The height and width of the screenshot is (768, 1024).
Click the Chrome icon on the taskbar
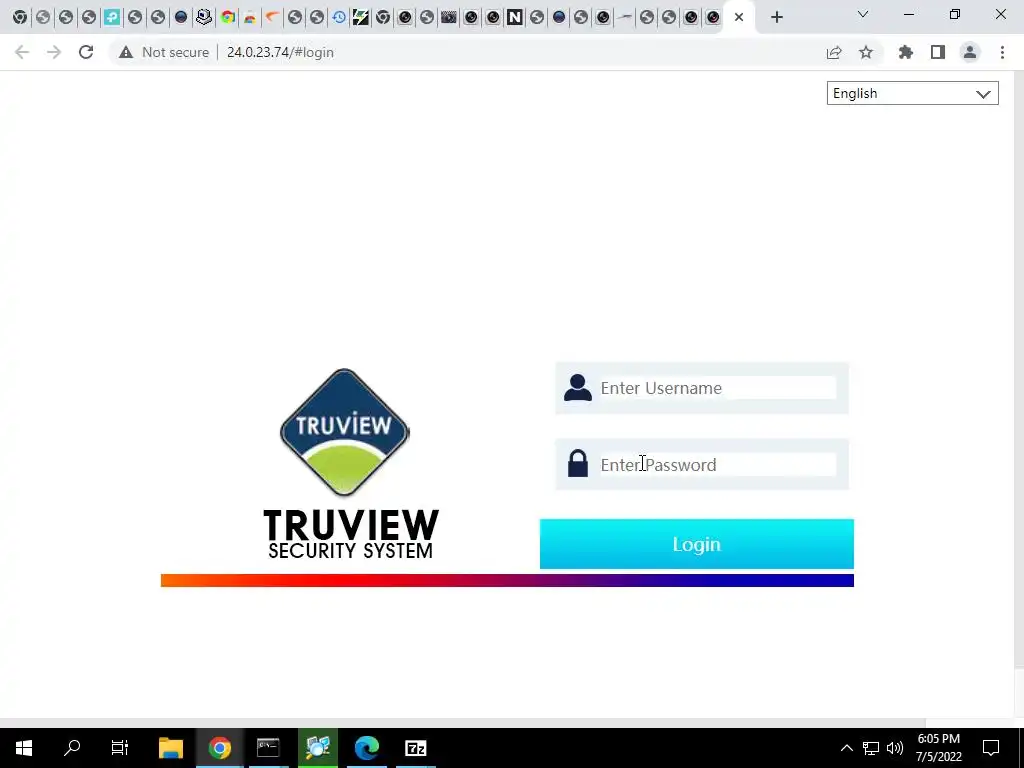pyautogui.click(x=220, y=748)
